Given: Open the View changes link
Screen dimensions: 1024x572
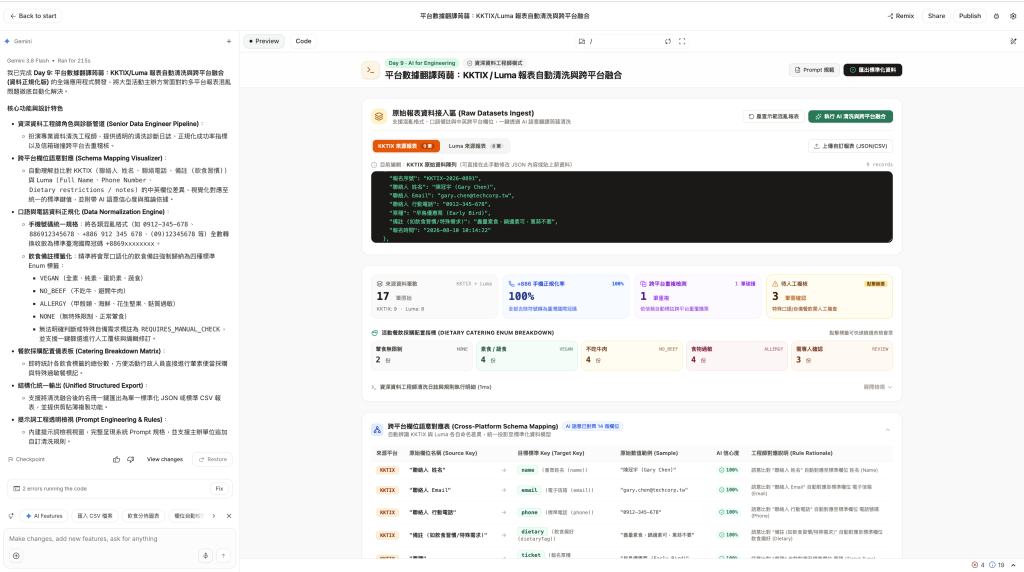Looking at the screenshot, I should pos(165,460).
